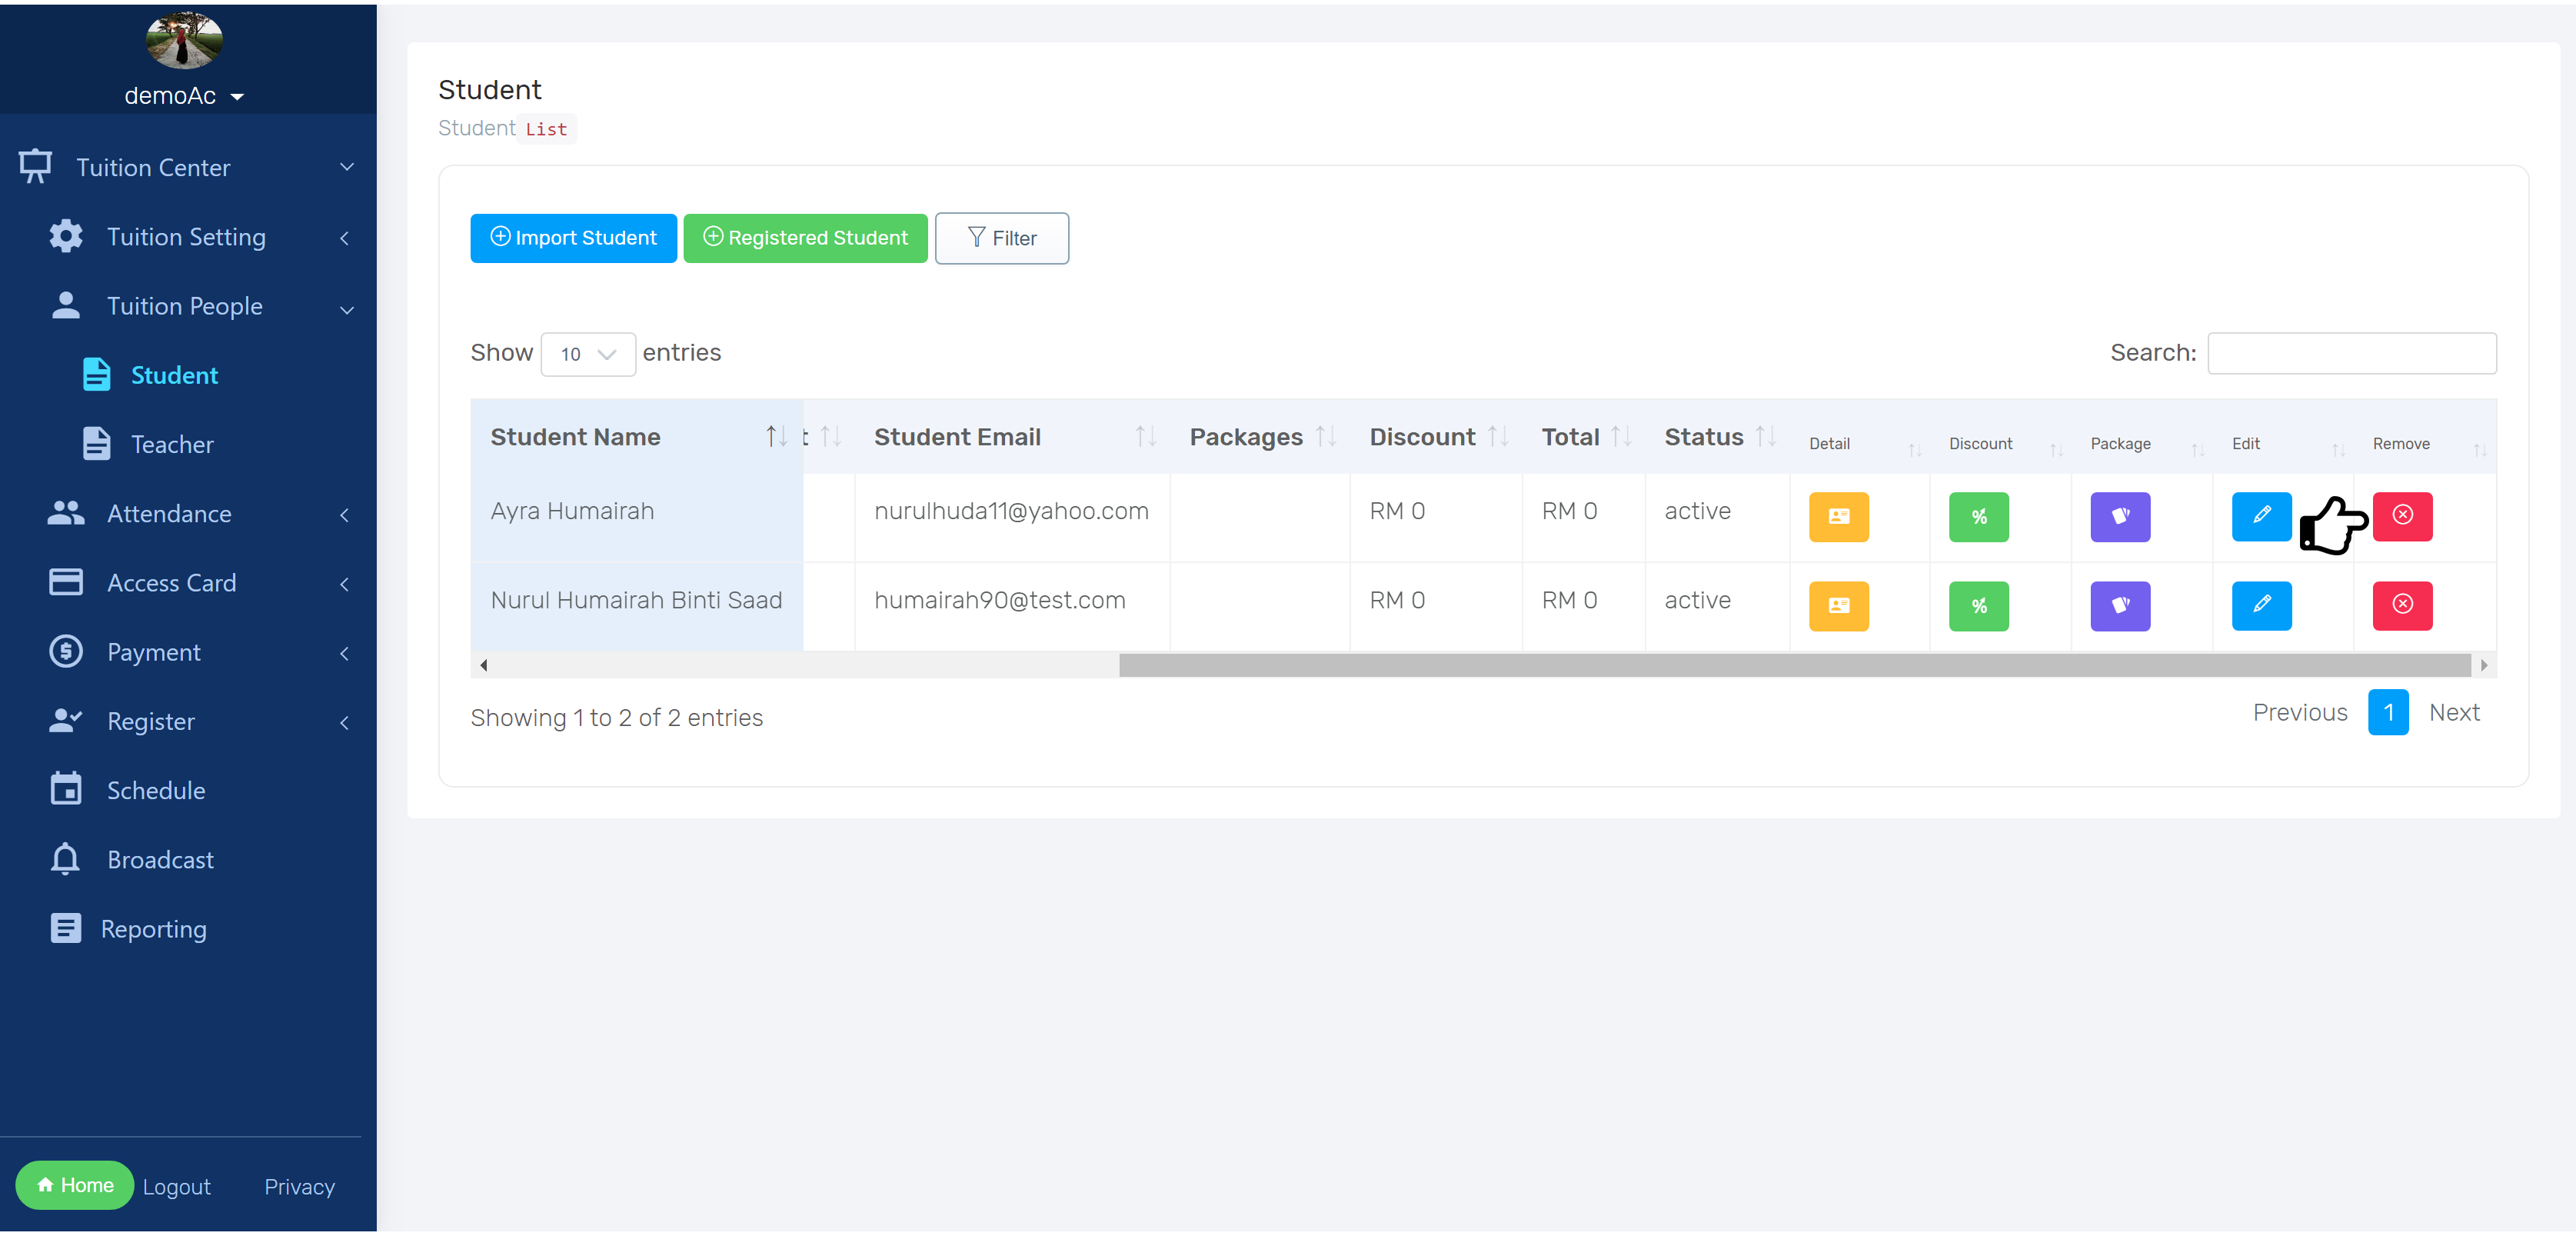Click the Import Student button
Viewport: 2576px width, 1236px height.
click(573, 238)
